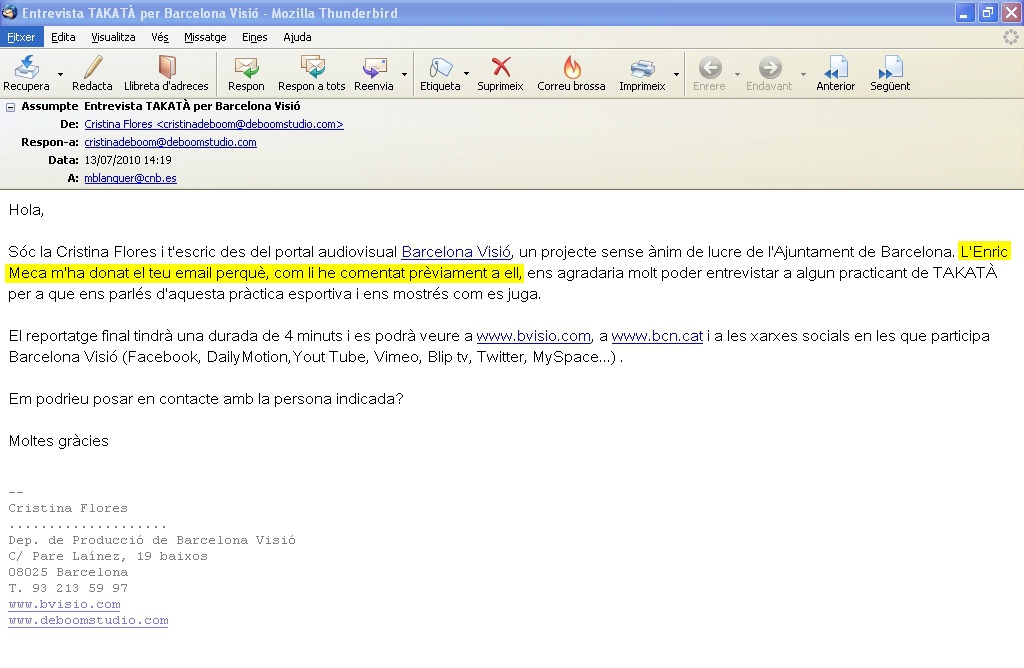Open the Imprimeix dropdown arrow
The image size is (1024, 668).
point(676,74)
